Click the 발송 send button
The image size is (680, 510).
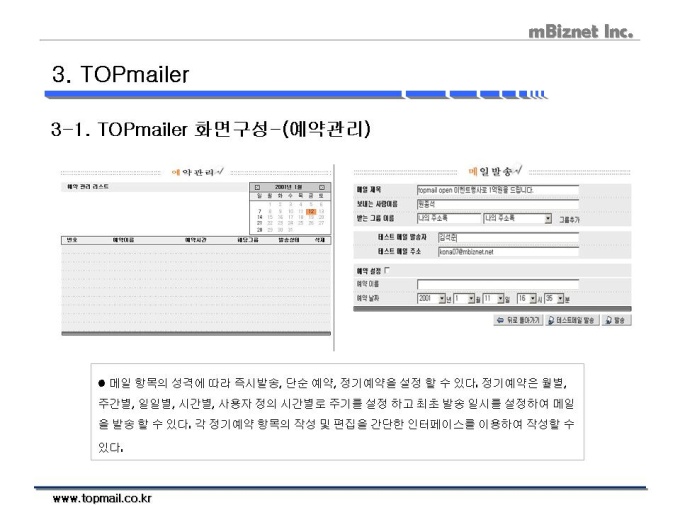tap(616, 320)
